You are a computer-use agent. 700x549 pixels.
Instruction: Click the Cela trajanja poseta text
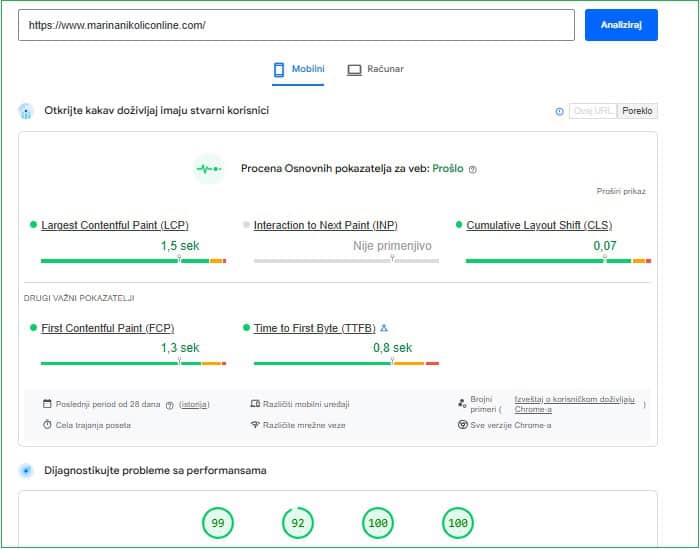[93, 425]
